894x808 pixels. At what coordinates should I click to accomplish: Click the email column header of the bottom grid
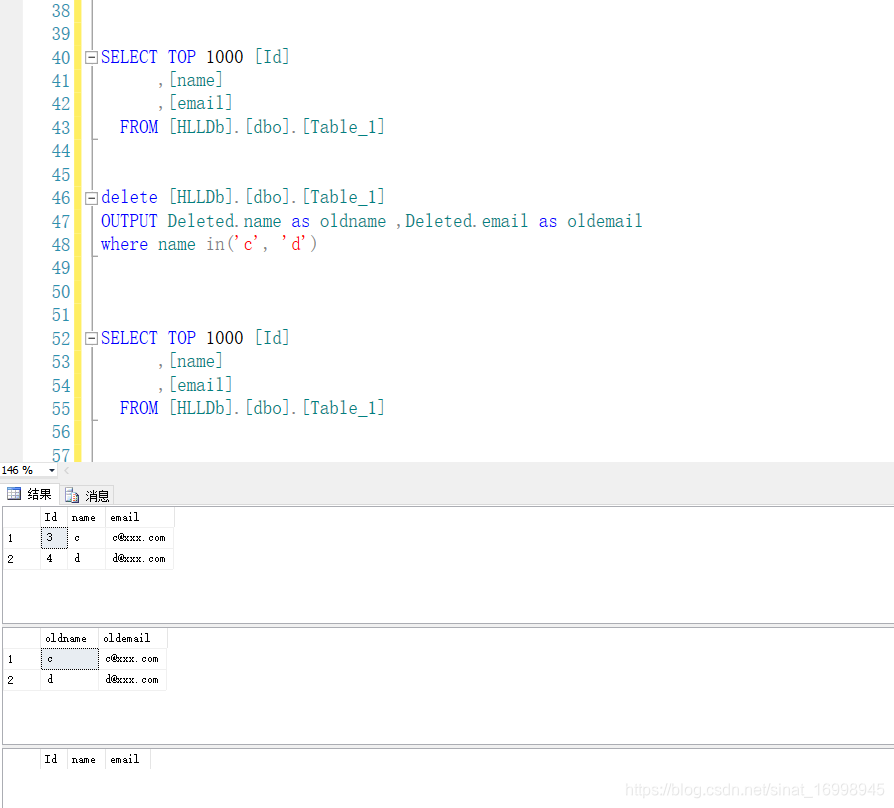(x=125, y=759)
